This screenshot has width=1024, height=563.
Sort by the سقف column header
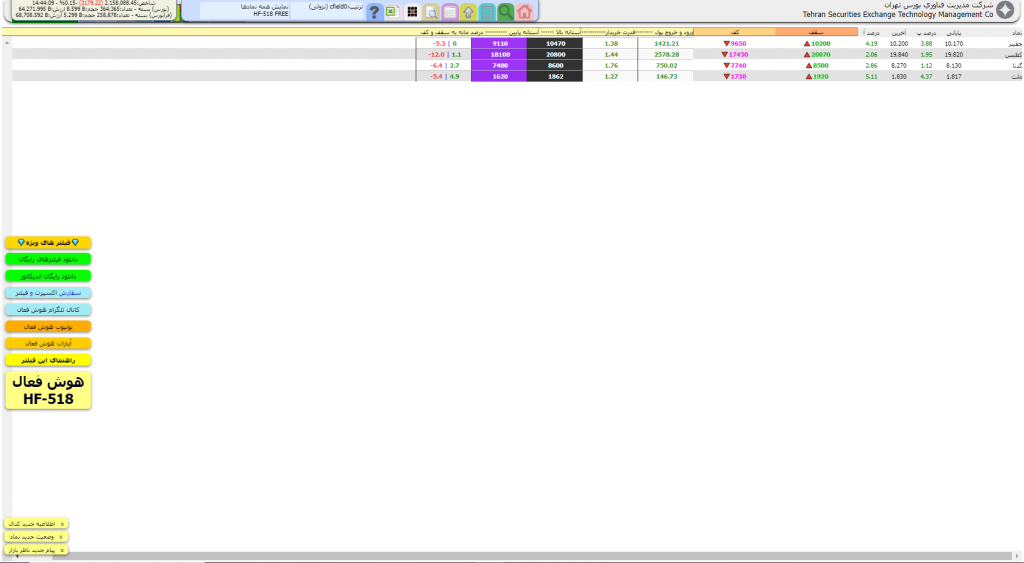pyautogui.click(x=816, y=32)
